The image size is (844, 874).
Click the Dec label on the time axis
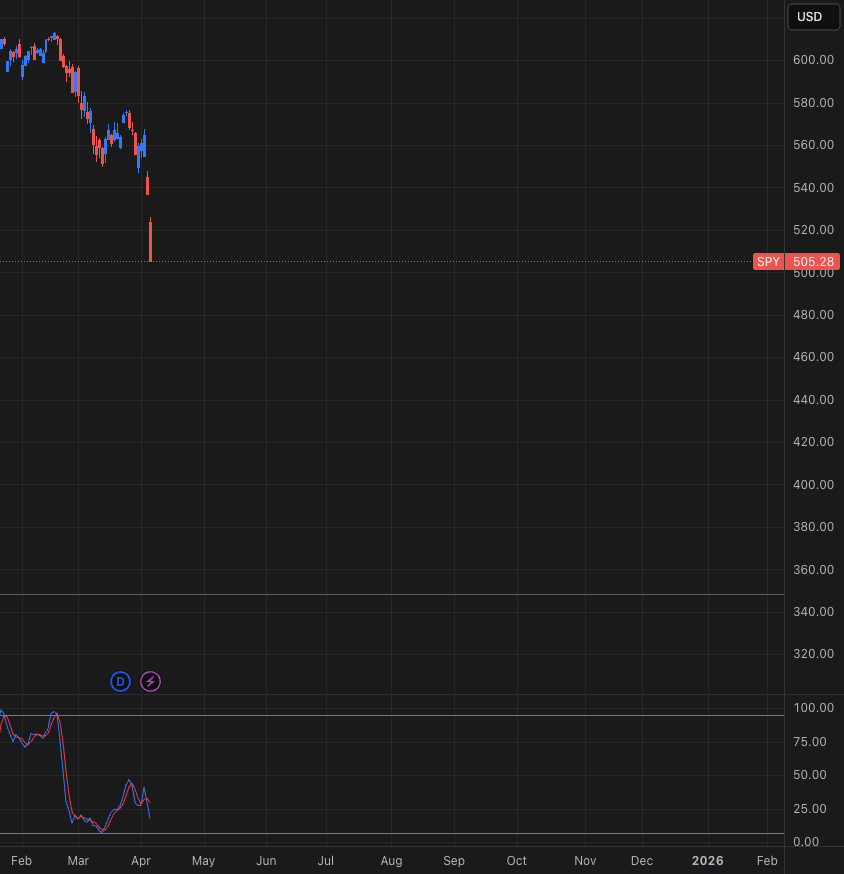(642, 861)
